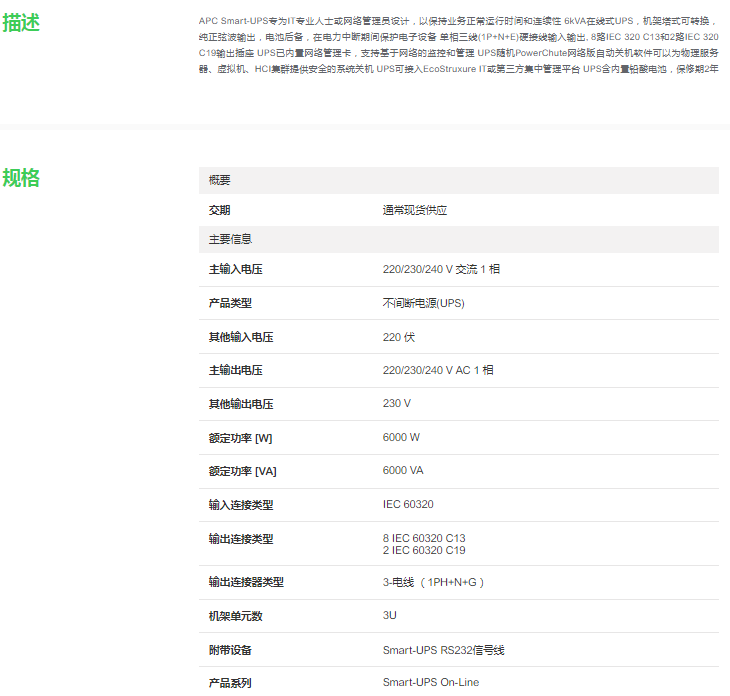
Task: Click the 不间断电源(UPS) product type value
Action: (x=423, y=303)
